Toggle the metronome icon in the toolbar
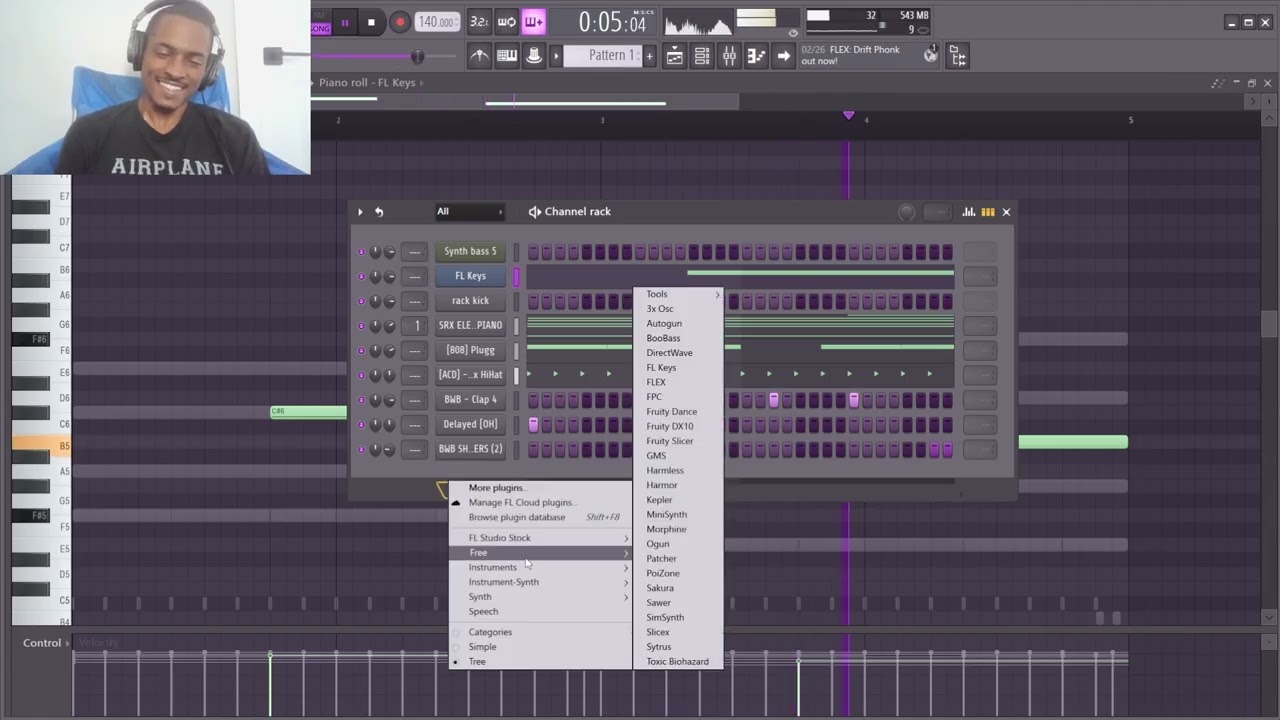This screenshot has height=720, width=1280. [479, 56]
